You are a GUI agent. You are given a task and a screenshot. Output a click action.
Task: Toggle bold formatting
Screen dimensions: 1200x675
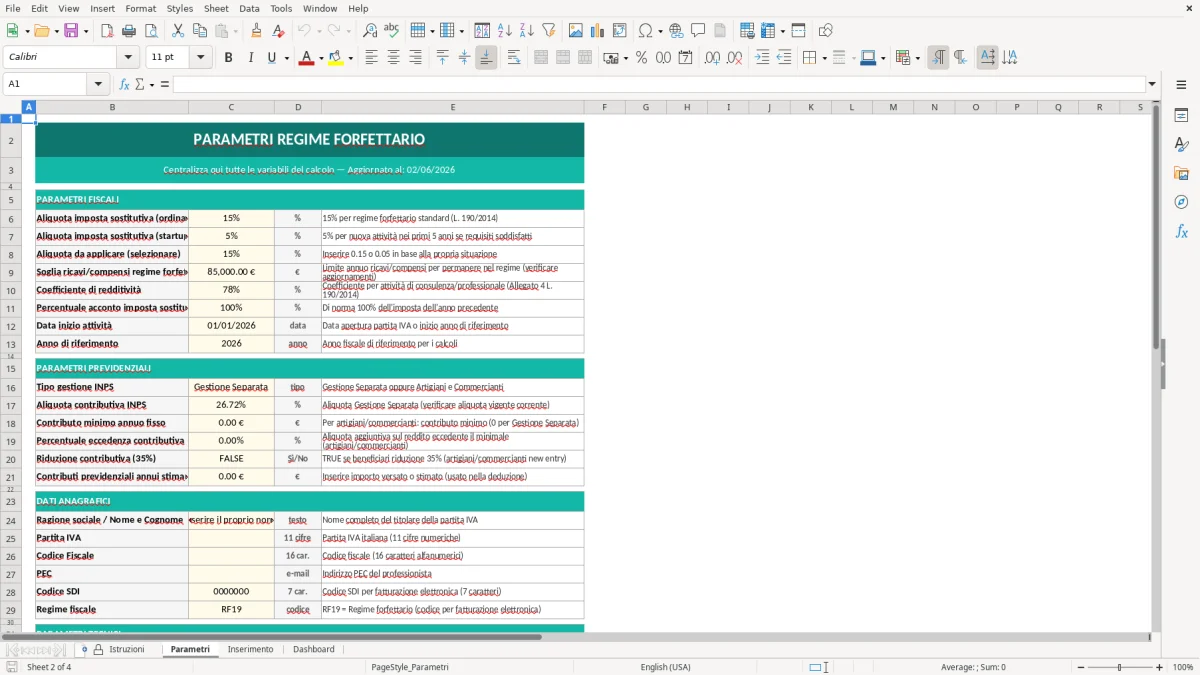coord(228,58)
